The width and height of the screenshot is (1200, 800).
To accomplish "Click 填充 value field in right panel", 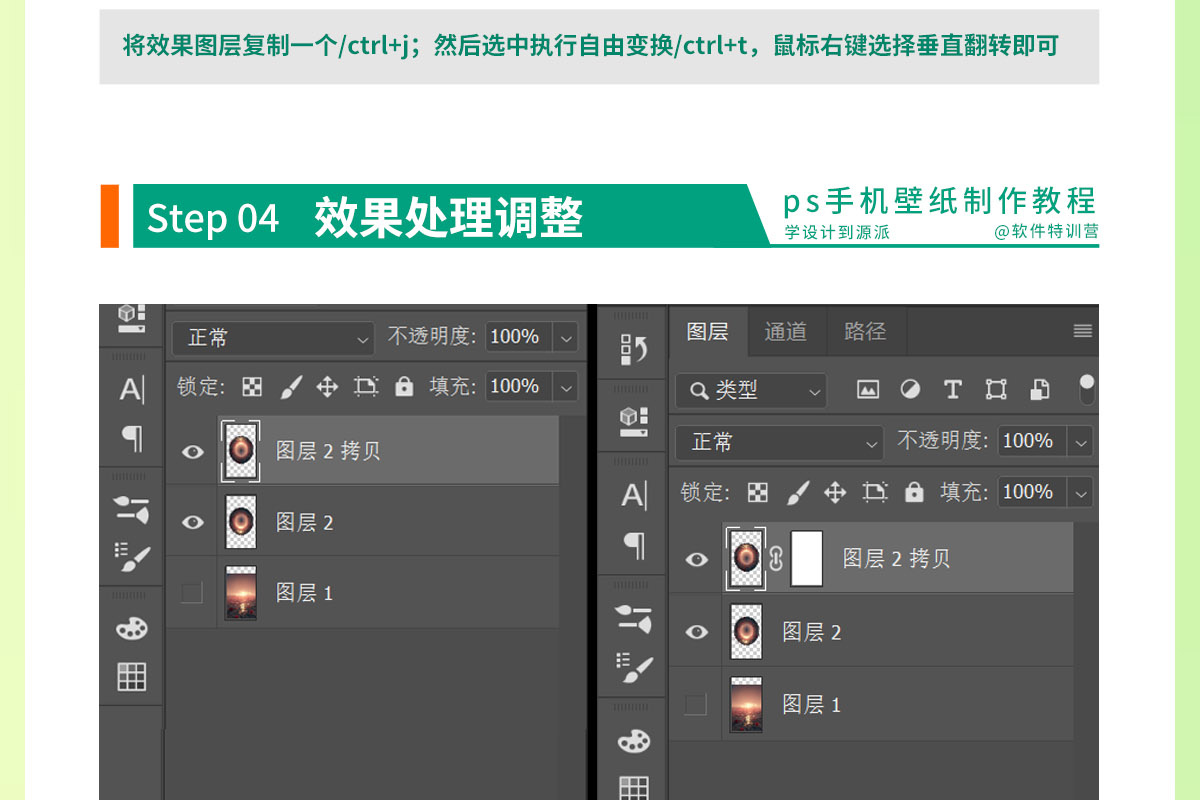I will (1028, 492).
